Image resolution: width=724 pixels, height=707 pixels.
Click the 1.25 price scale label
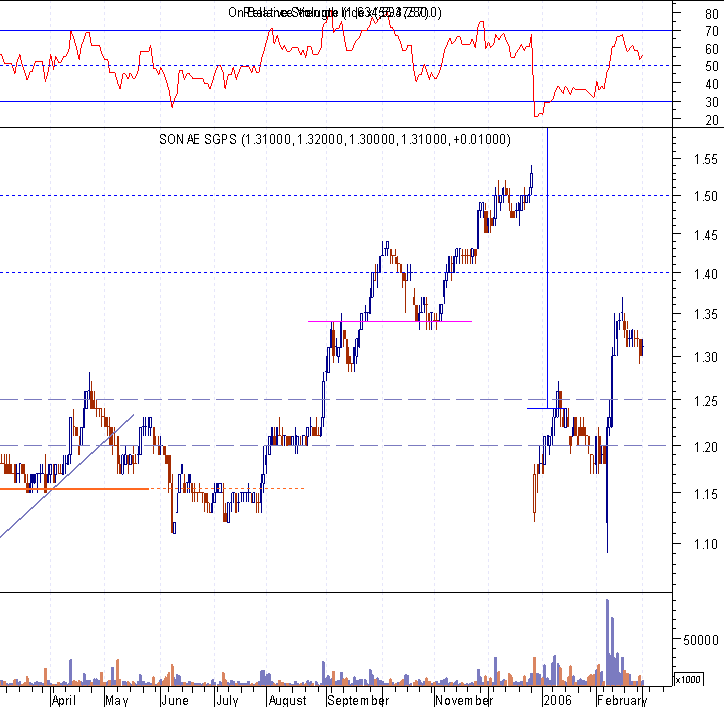tap(706, 401)
